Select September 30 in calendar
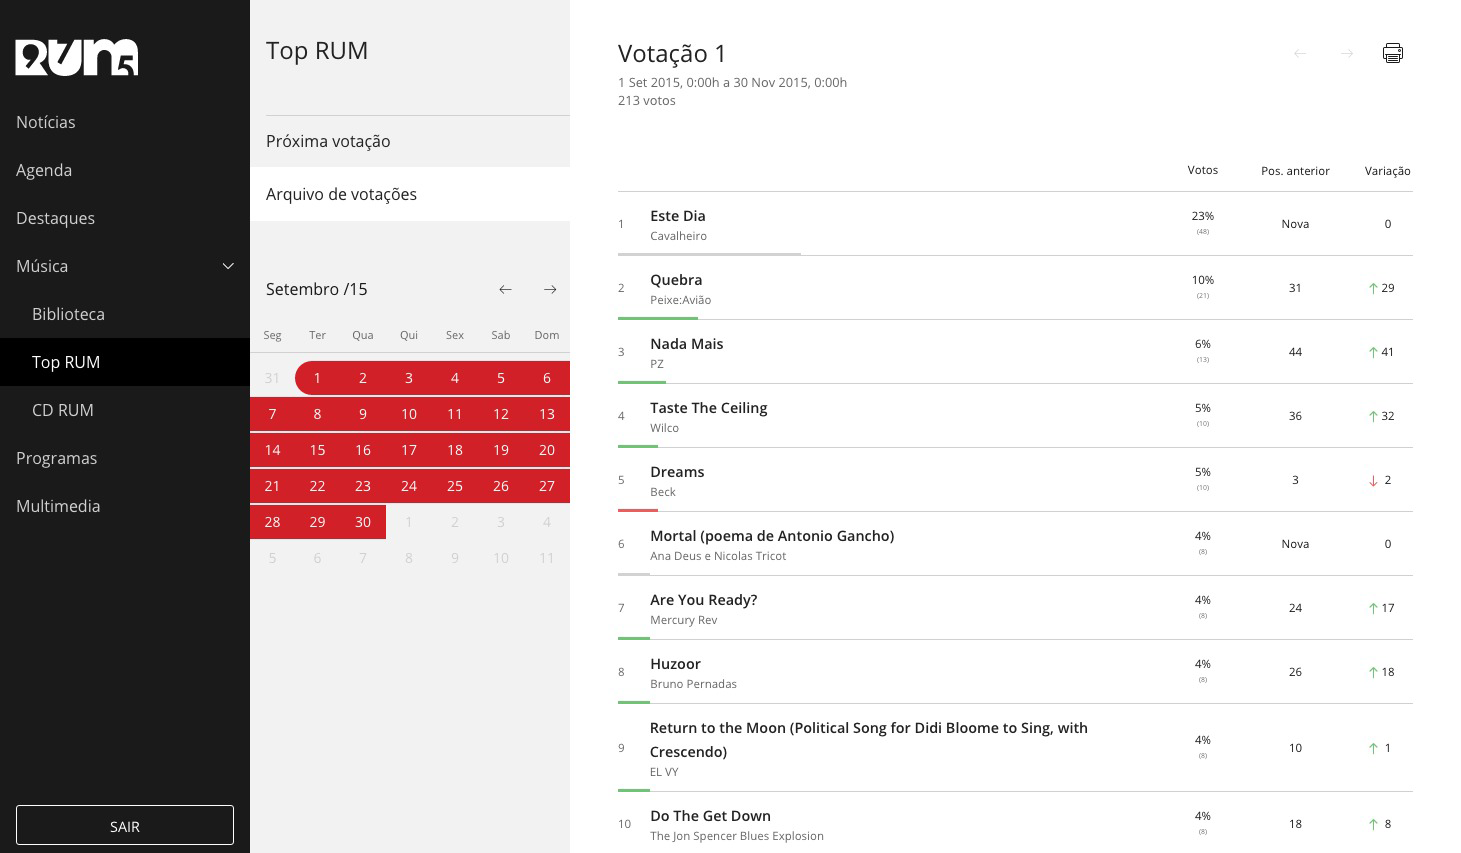 tap(363, 522)
